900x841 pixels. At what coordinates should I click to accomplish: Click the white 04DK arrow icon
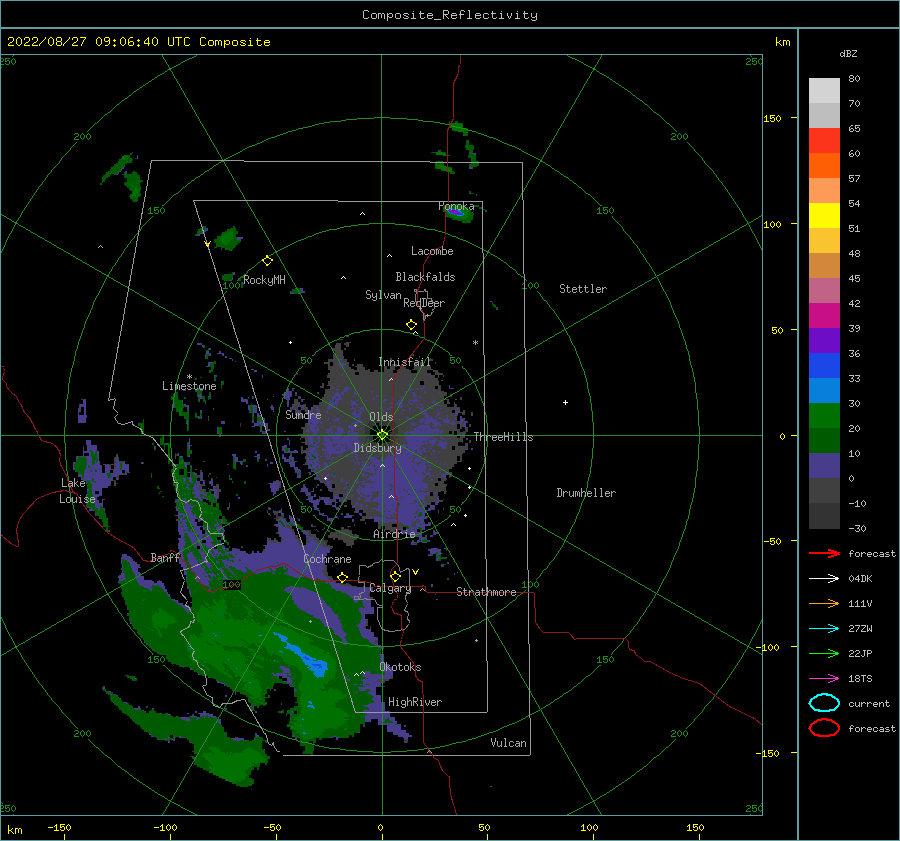coord(824,579)
